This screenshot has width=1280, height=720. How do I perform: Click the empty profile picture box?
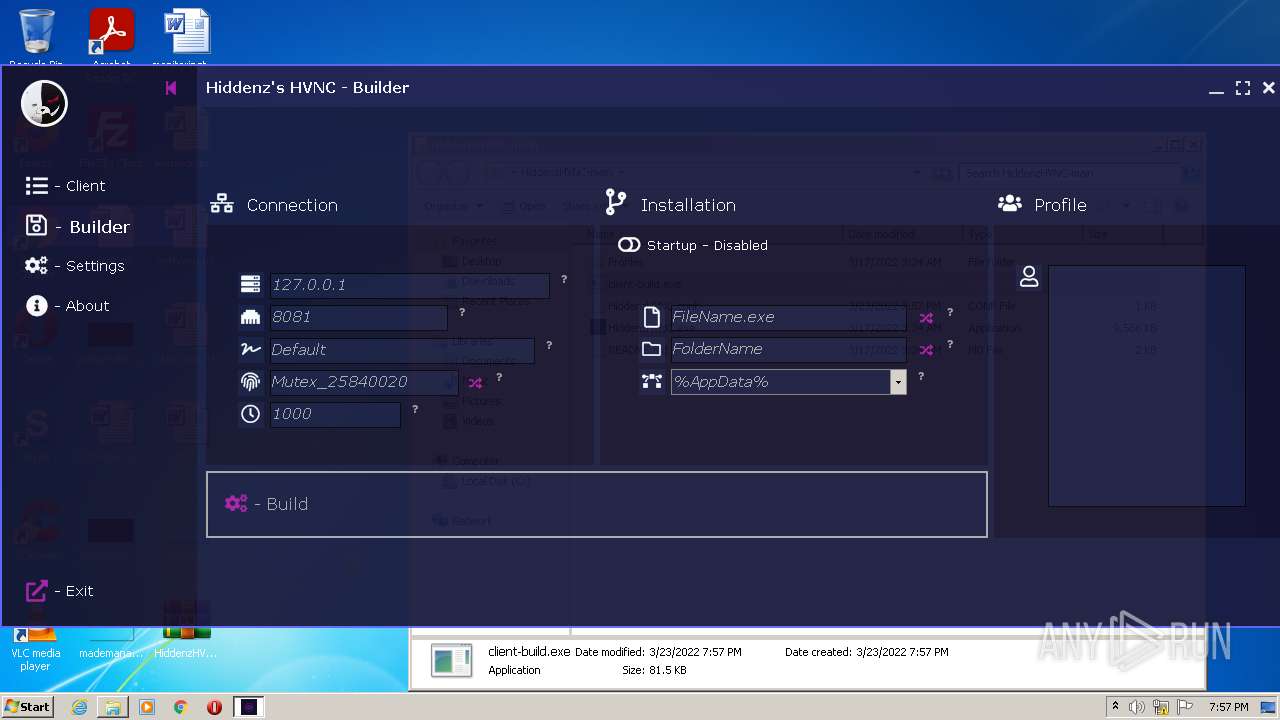(x=1146, y=385)
